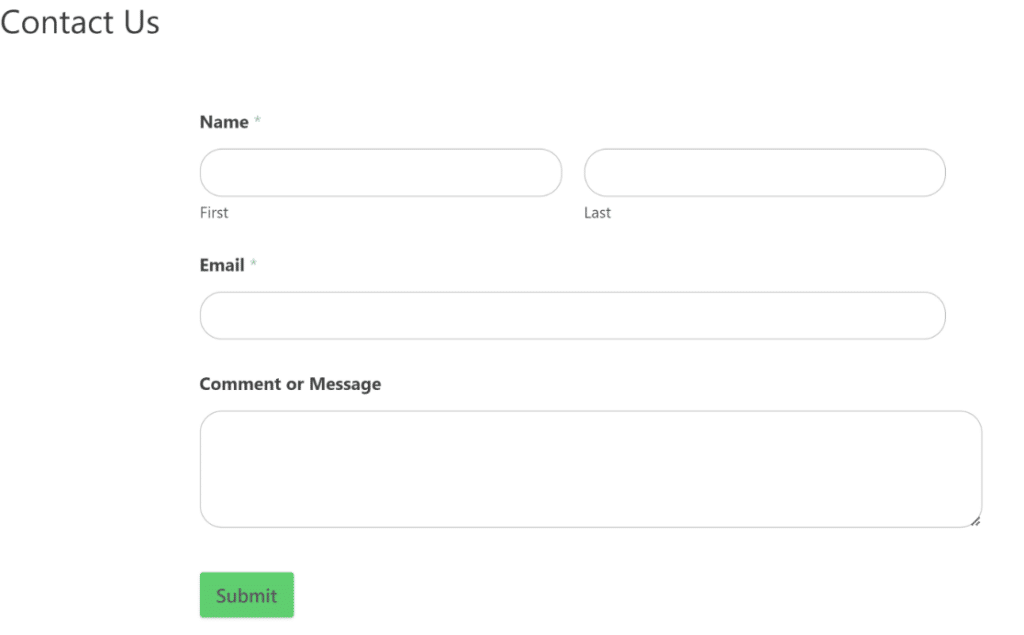
Task: Click the center of the Email input box
Action: coord(572,315)
